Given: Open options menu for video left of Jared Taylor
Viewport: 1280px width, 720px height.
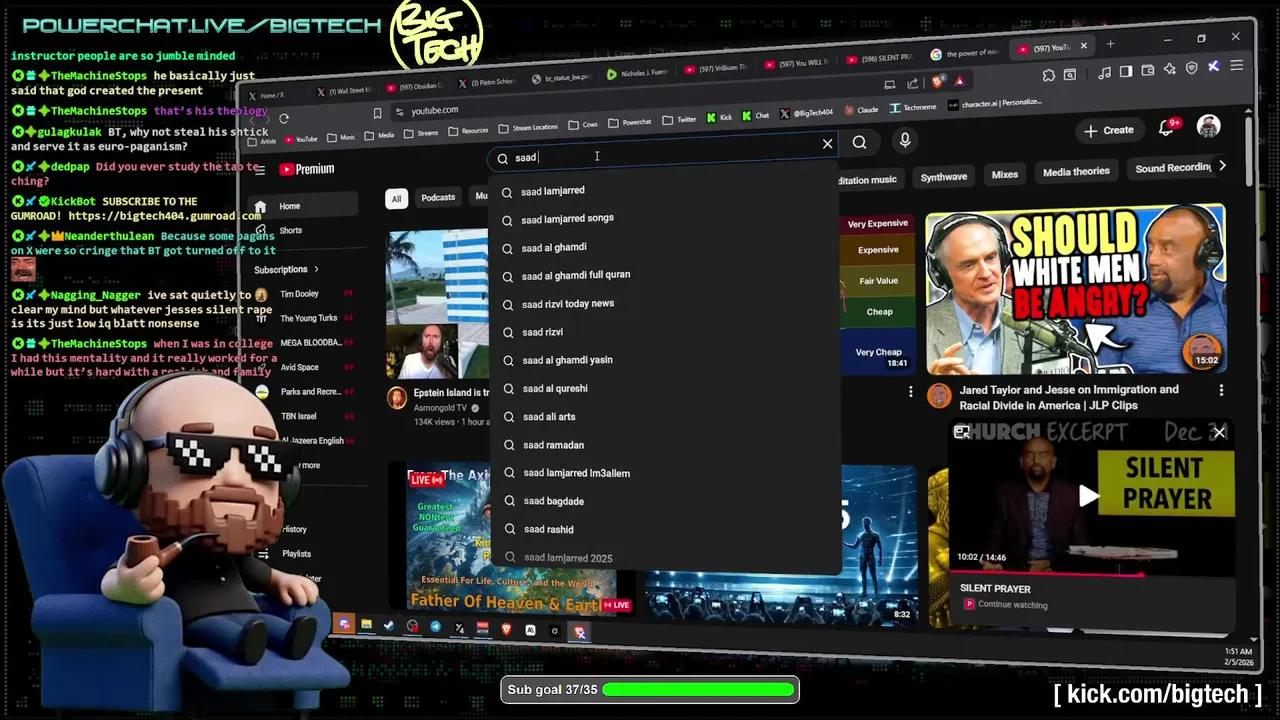Looking at the screenshot, I should coord(910,391).
